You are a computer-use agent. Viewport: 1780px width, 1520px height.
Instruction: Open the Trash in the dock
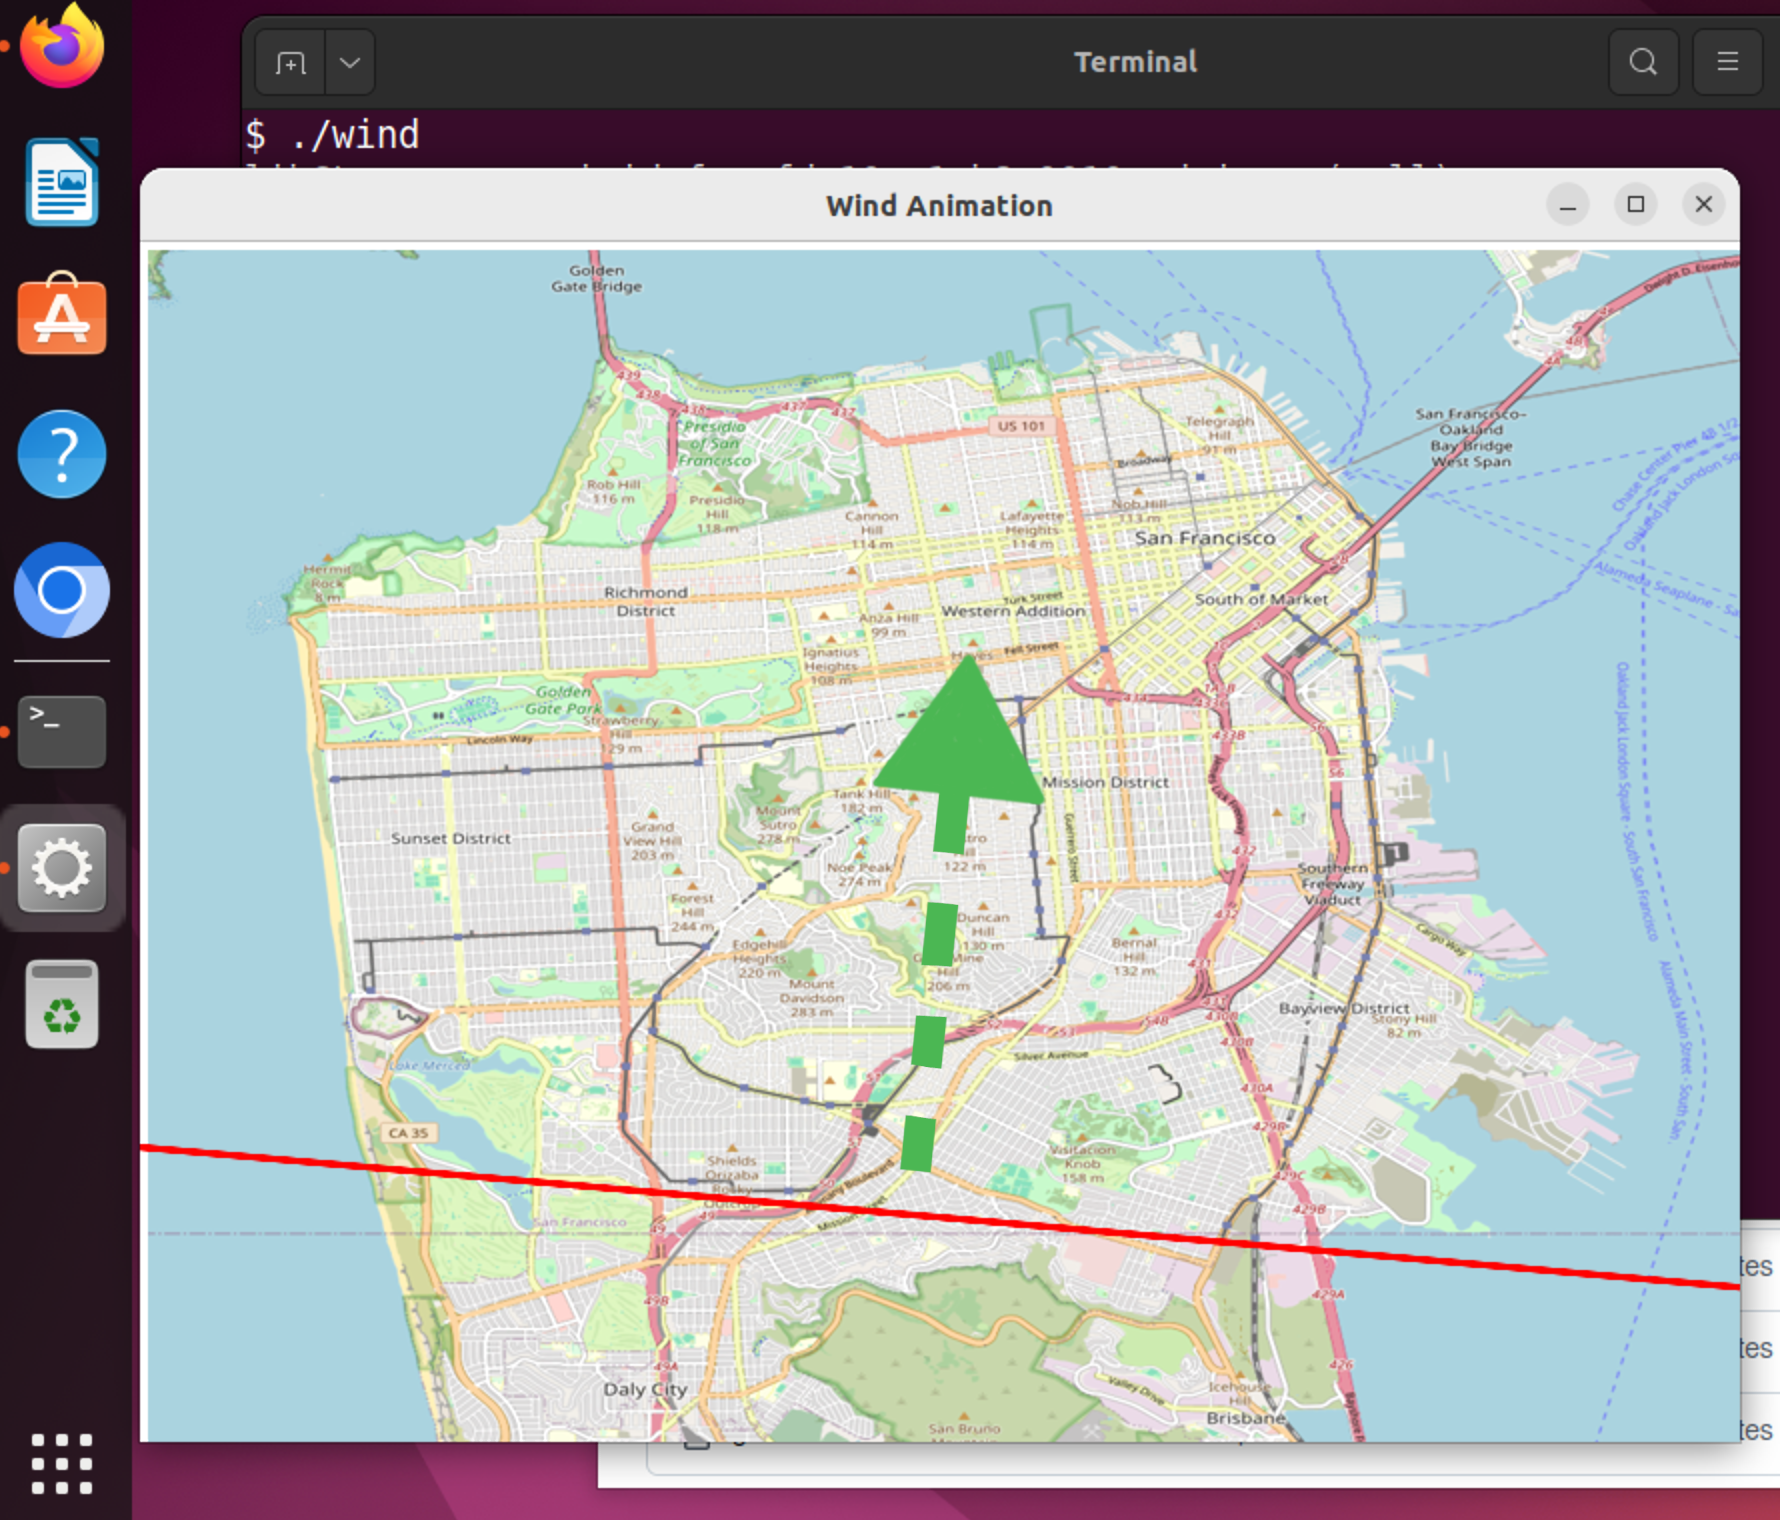pos(62,1004)
